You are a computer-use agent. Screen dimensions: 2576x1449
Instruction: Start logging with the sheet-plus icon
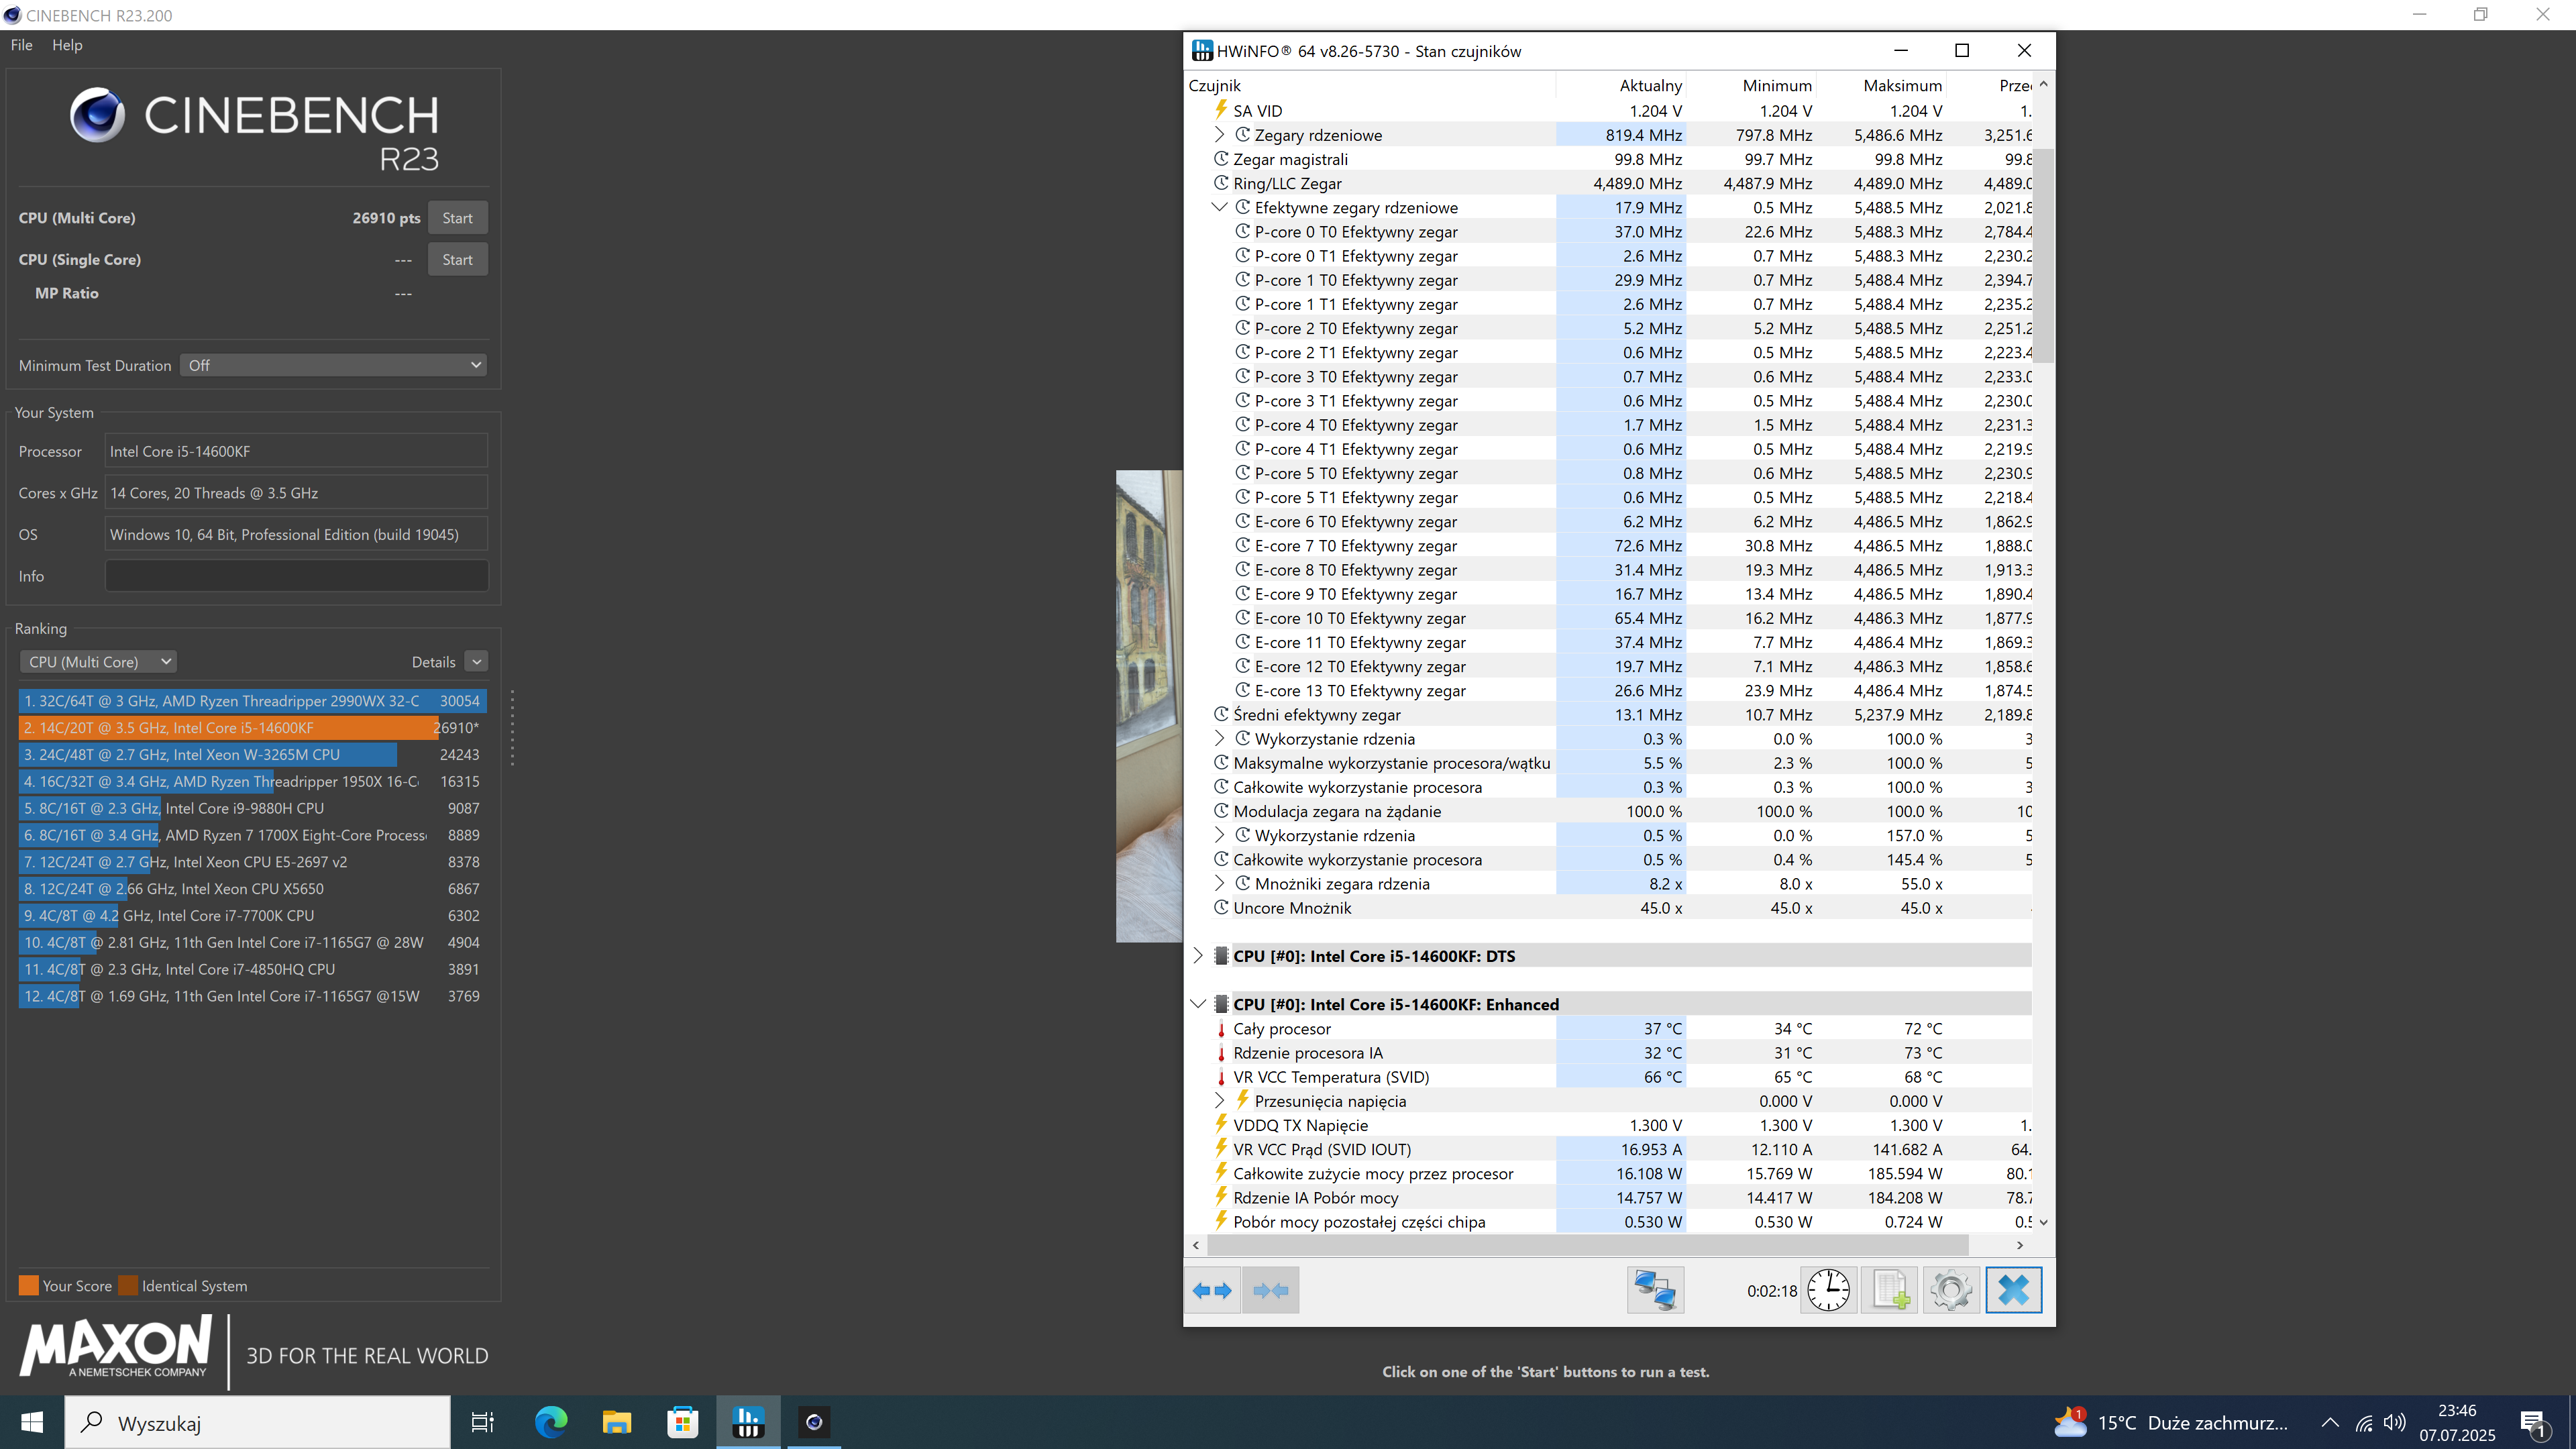tap(1889, 1290)
